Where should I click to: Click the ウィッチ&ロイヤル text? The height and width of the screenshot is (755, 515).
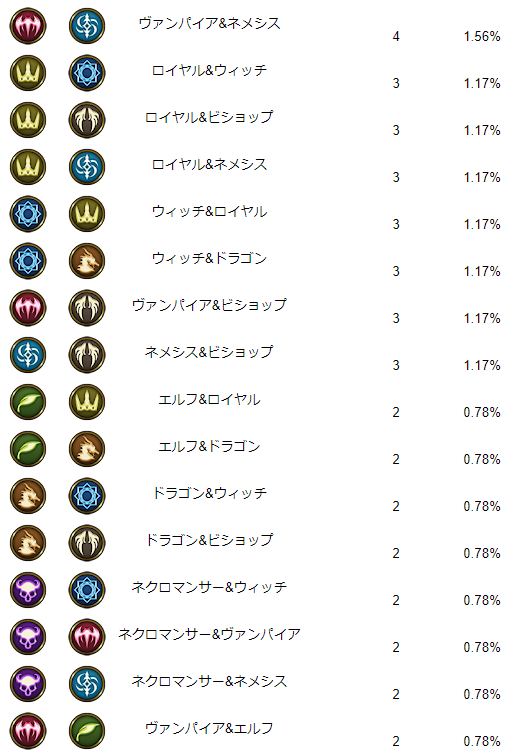click(209, 211)
